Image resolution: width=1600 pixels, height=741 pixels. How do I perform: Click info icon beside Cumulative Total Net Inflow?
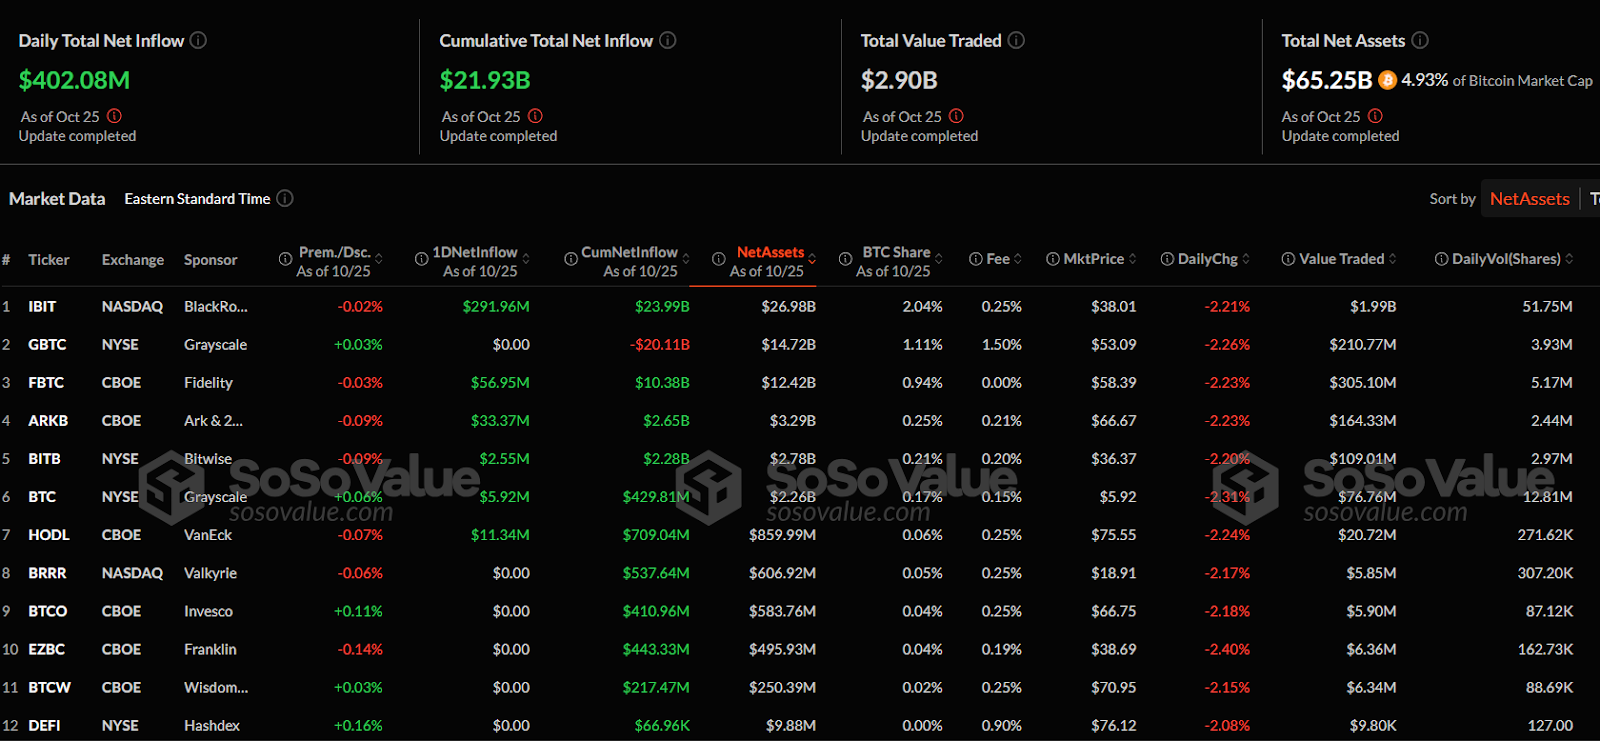tap(667, 40)
